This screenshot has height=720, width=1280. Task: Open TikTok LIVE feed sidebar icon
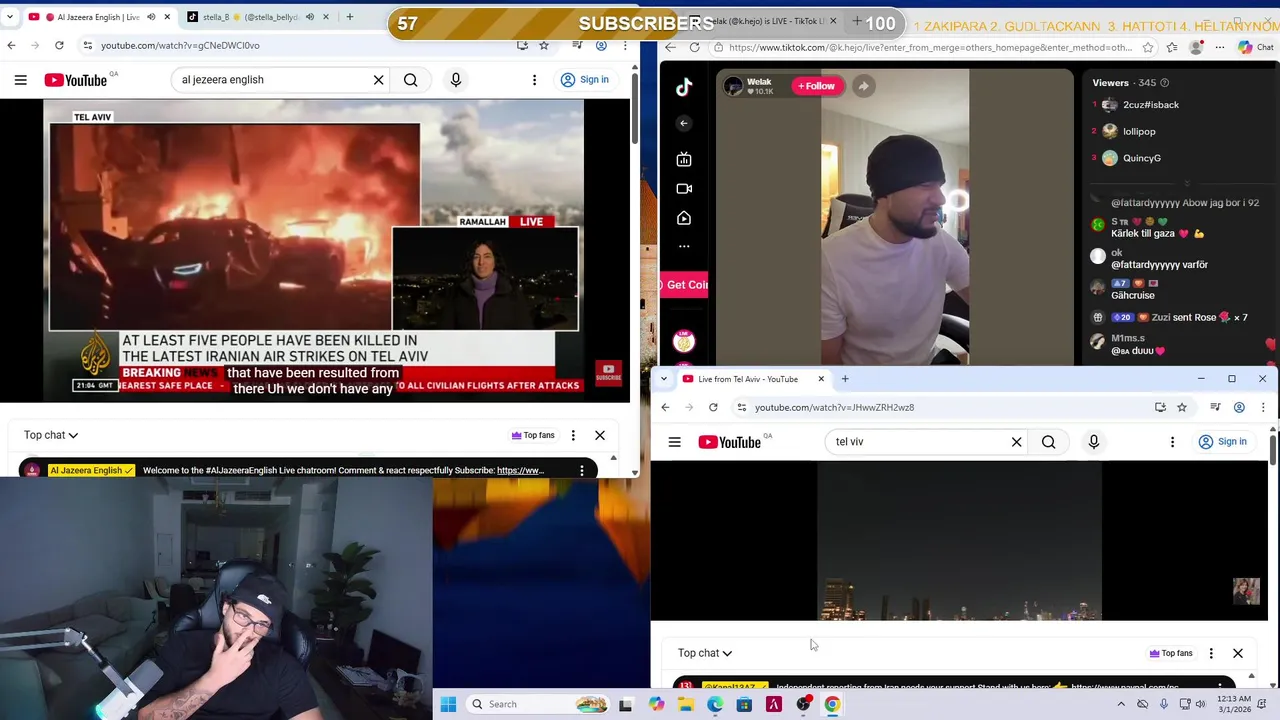pos(684,159)
